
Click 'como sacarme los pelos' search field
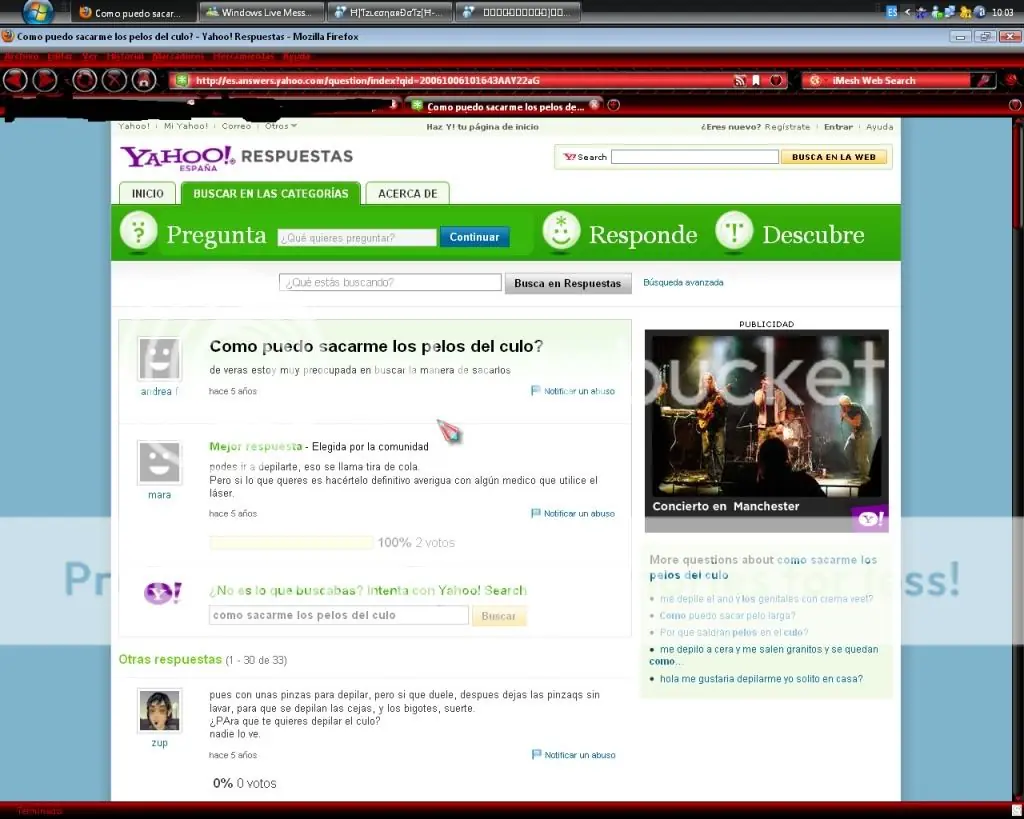338,615
